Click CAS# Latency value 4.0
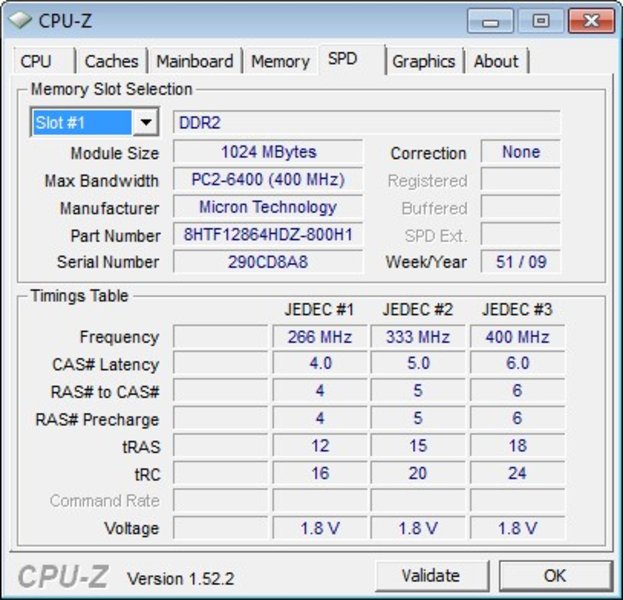Screen dimensions: 623x600 [319, 363]
